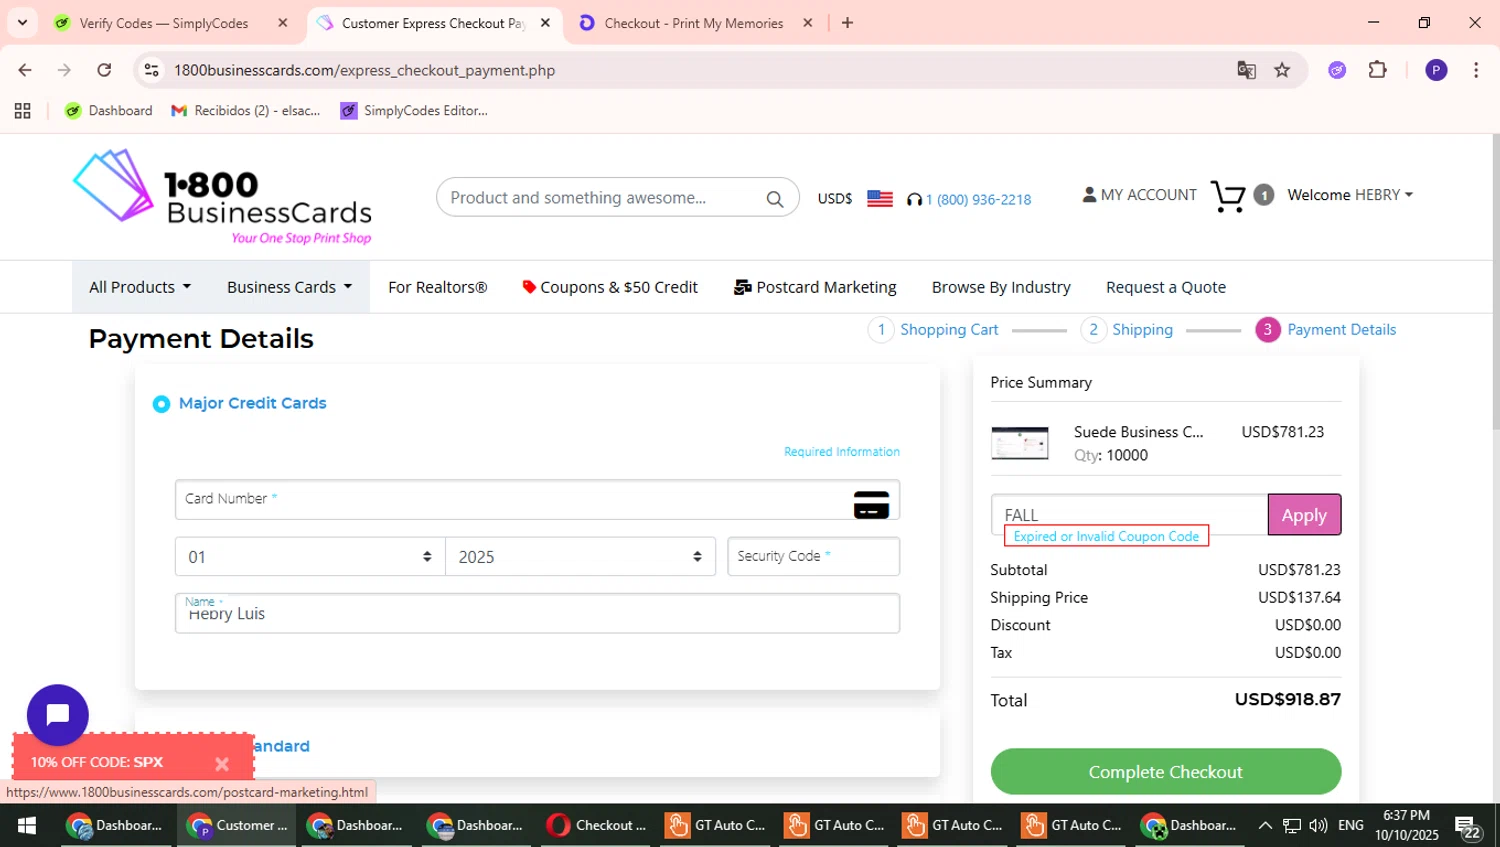Go to Postcard Marketing
Screen dimensions: 1500x847
pos(815,287)
